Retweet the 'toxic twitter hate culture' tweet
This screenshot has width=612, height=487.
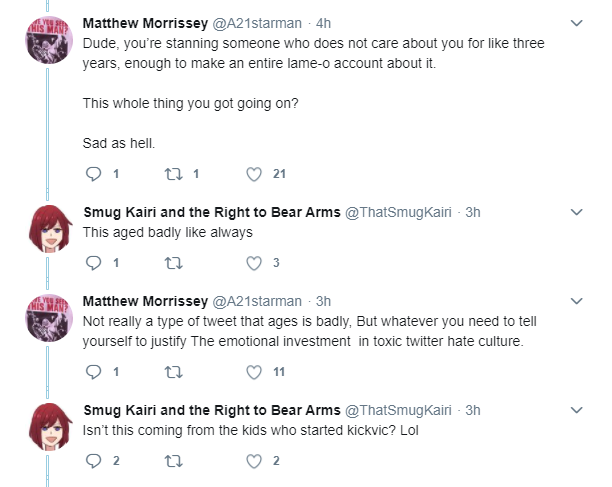173,372
